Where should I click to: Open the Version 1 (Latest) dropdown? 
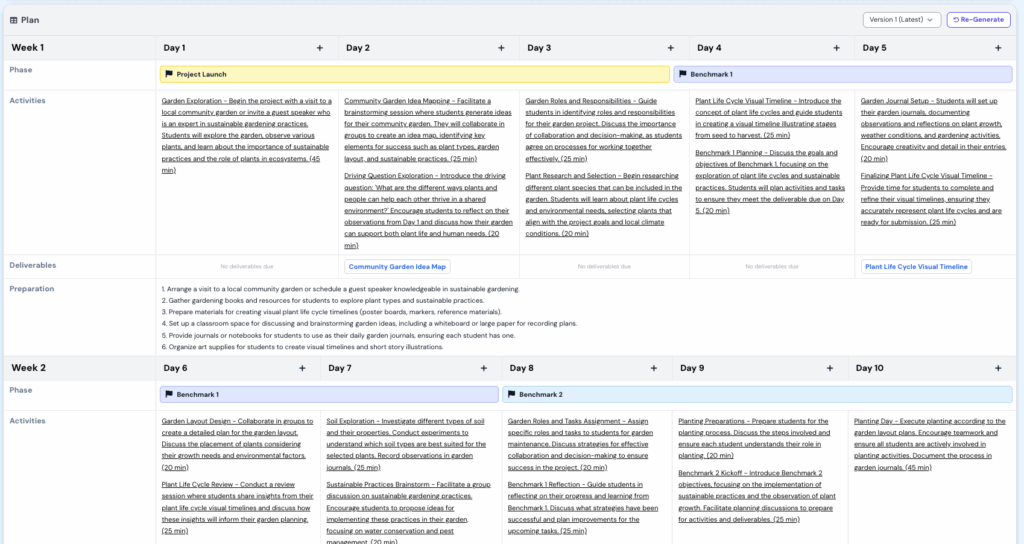coord(901,20)
